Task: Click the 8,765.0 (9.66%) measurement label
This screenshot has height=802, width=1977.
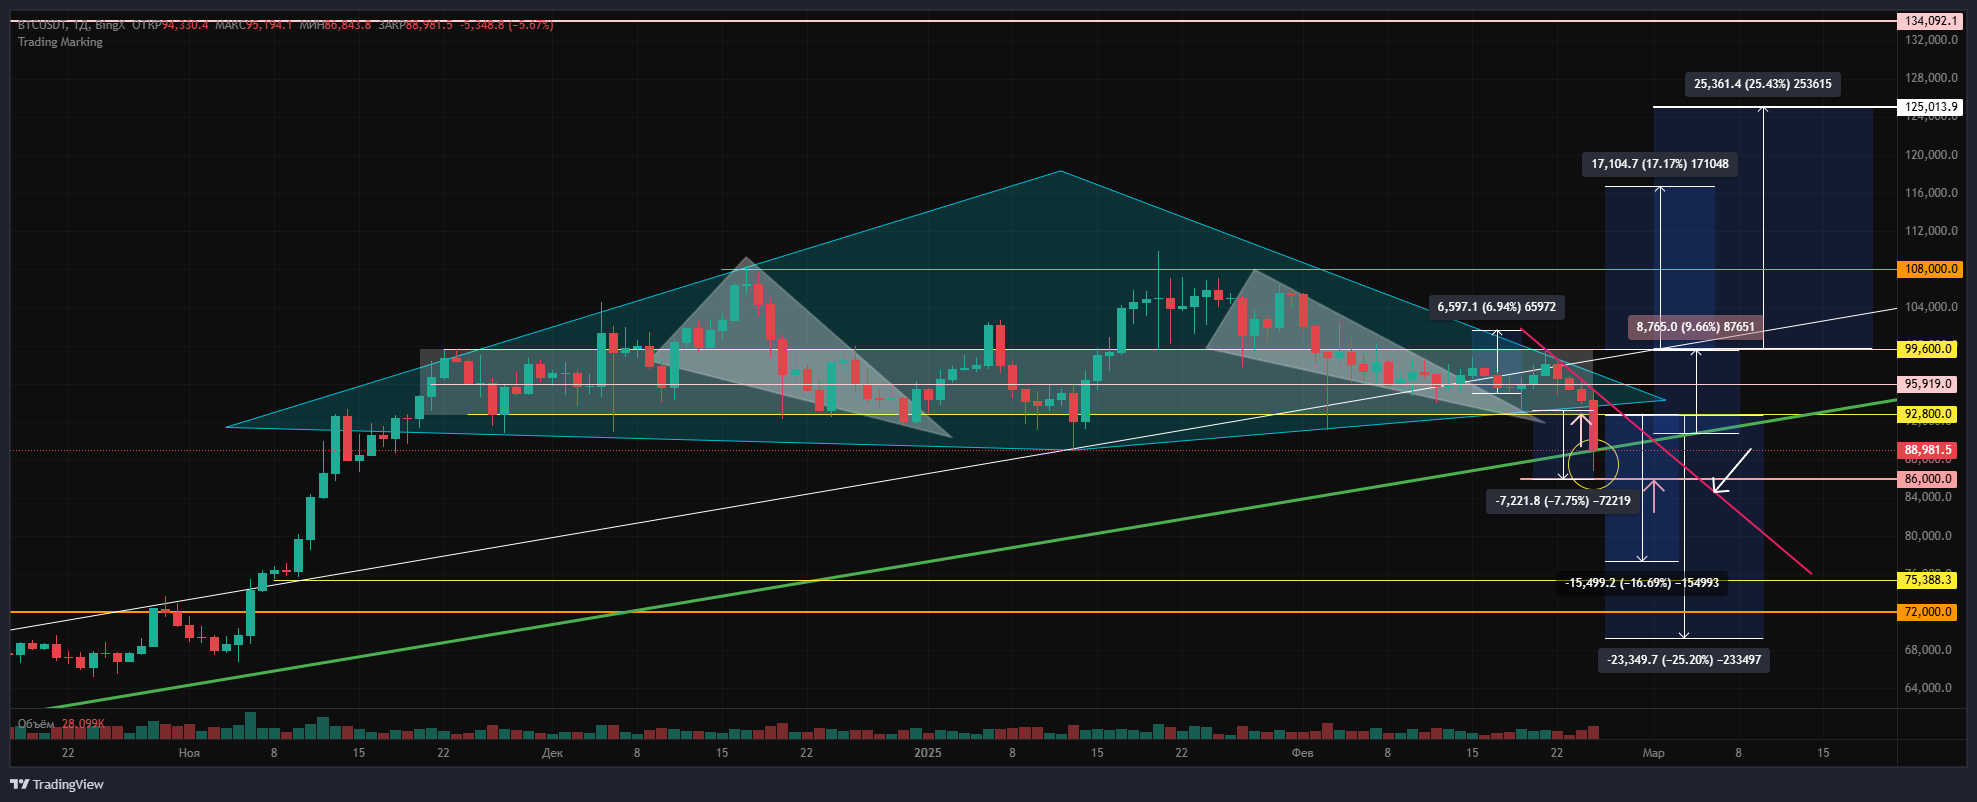Action: [1695, 327]
